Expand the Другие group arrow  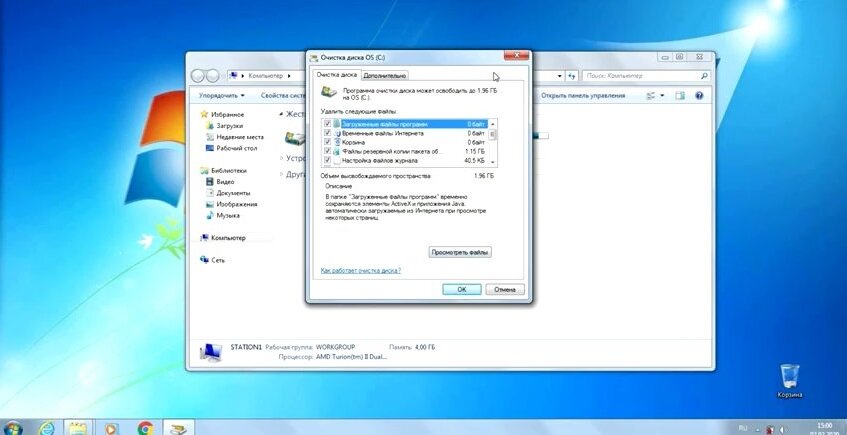coord(281,174)
